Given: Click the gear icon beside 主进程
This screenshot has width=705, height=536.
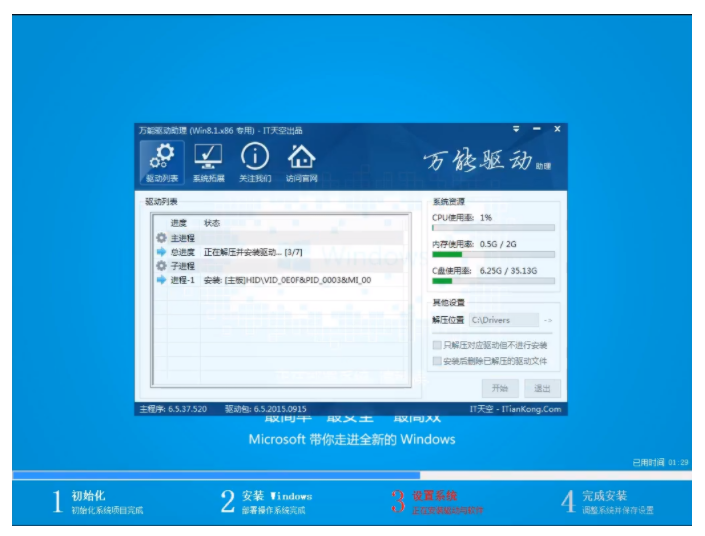Looking at the screenshot, I should coord(161,237).
